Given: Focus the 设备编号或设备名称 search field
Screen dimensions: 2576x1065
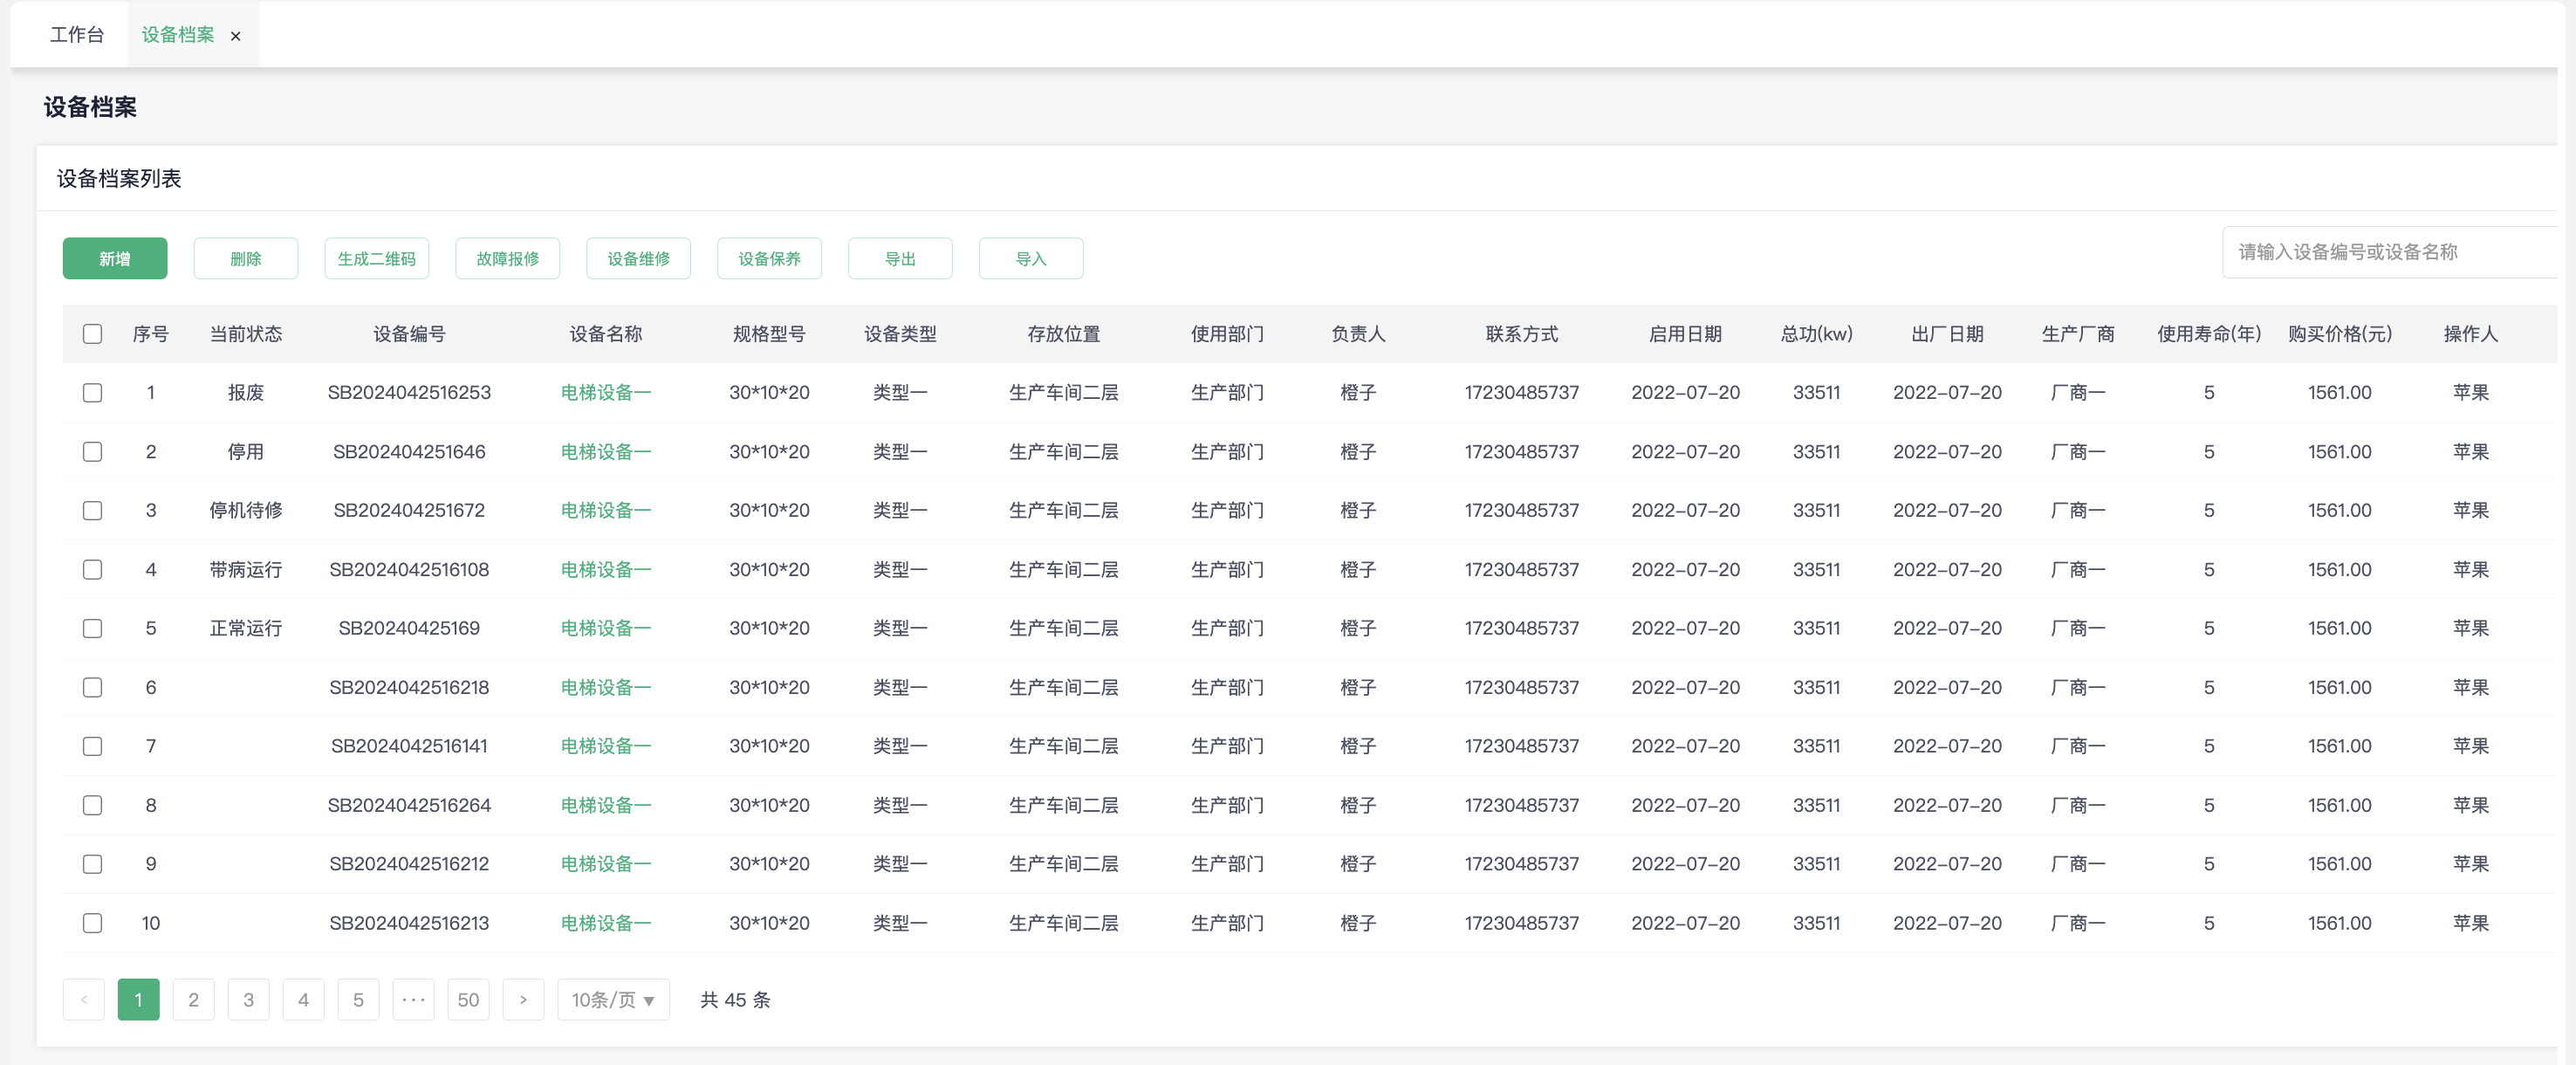Looking at the screenshot, I should 2390,252.
